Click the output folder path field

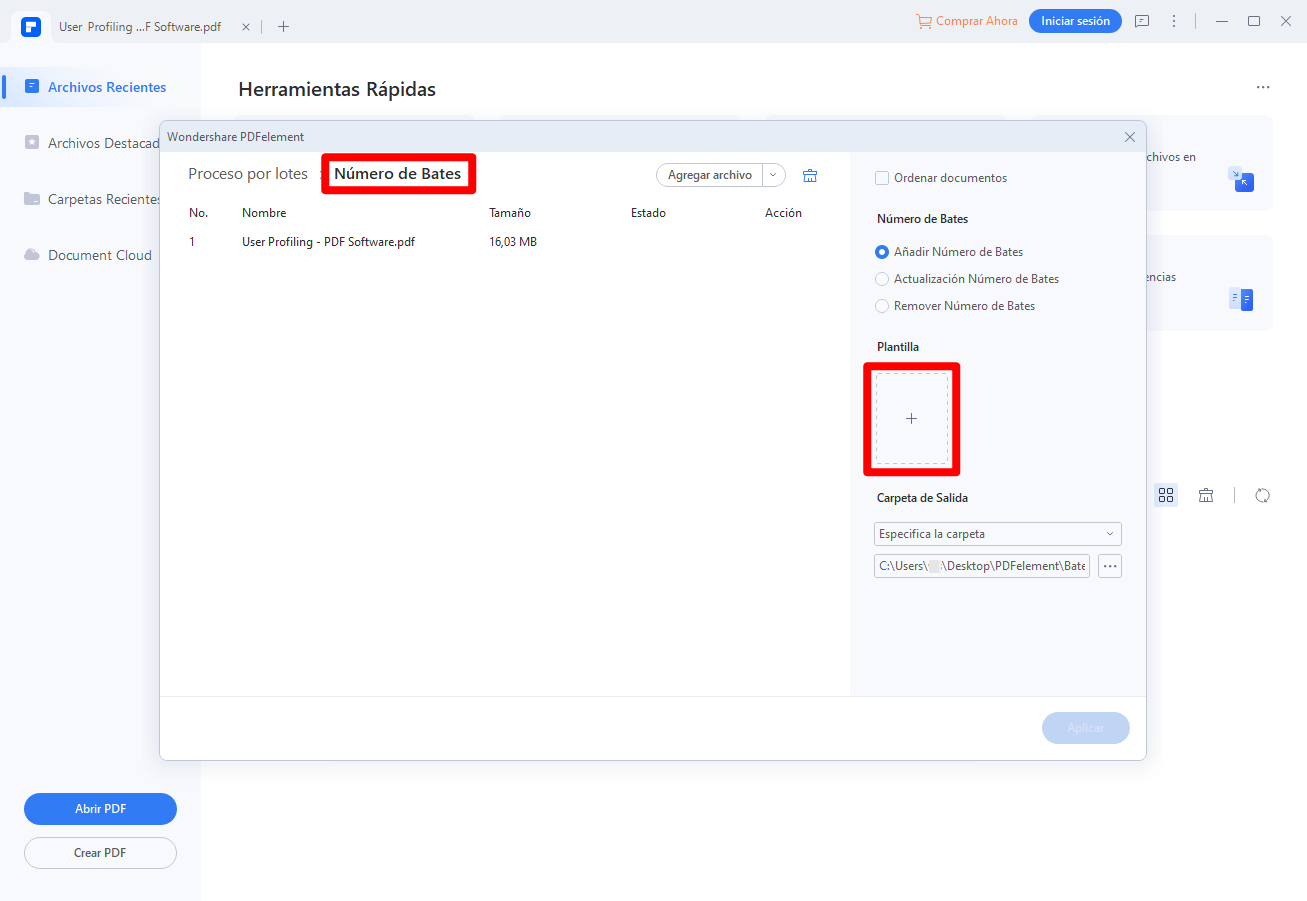click(982, 566)
